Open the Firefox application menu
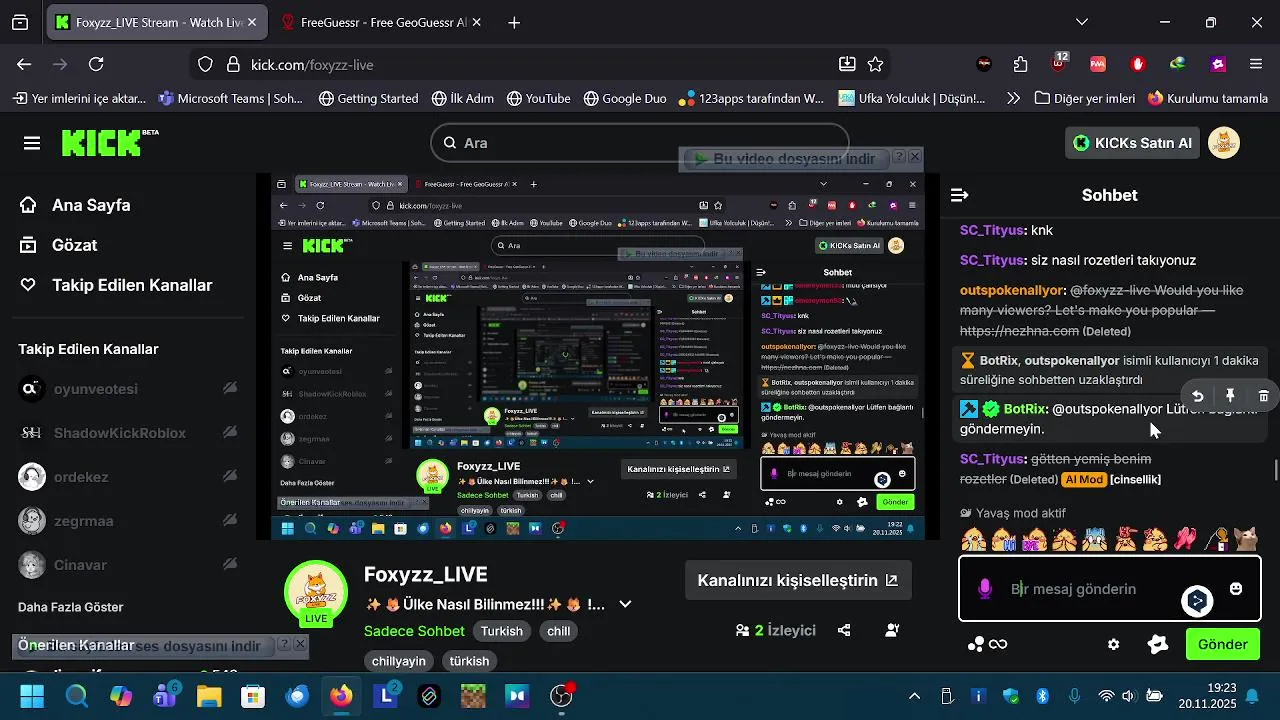1280x720 pixels. point(1256,64)
